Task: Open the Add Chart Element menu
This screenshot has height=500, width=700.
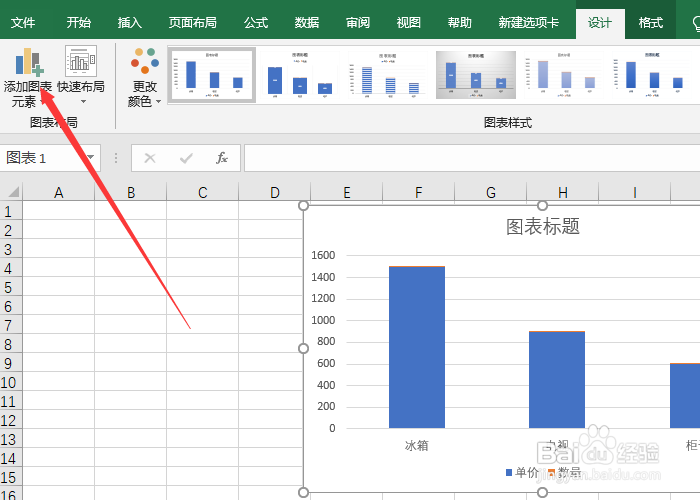Action: pyautogui.click(x=28, y=78)
